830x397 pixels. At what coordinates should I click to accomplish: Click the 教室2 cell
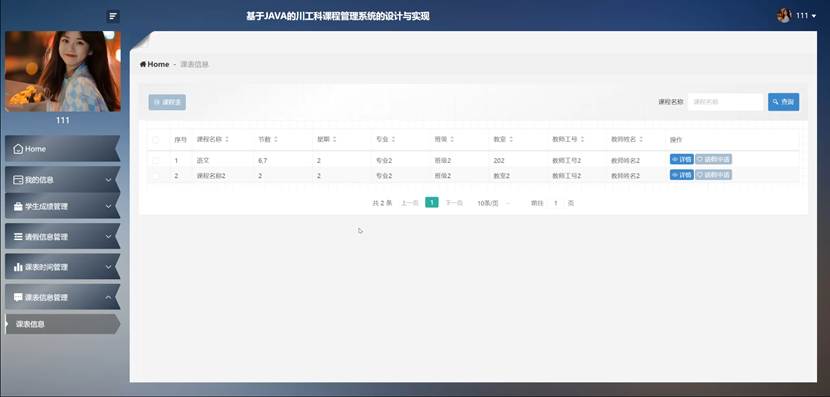pos(501,175)
